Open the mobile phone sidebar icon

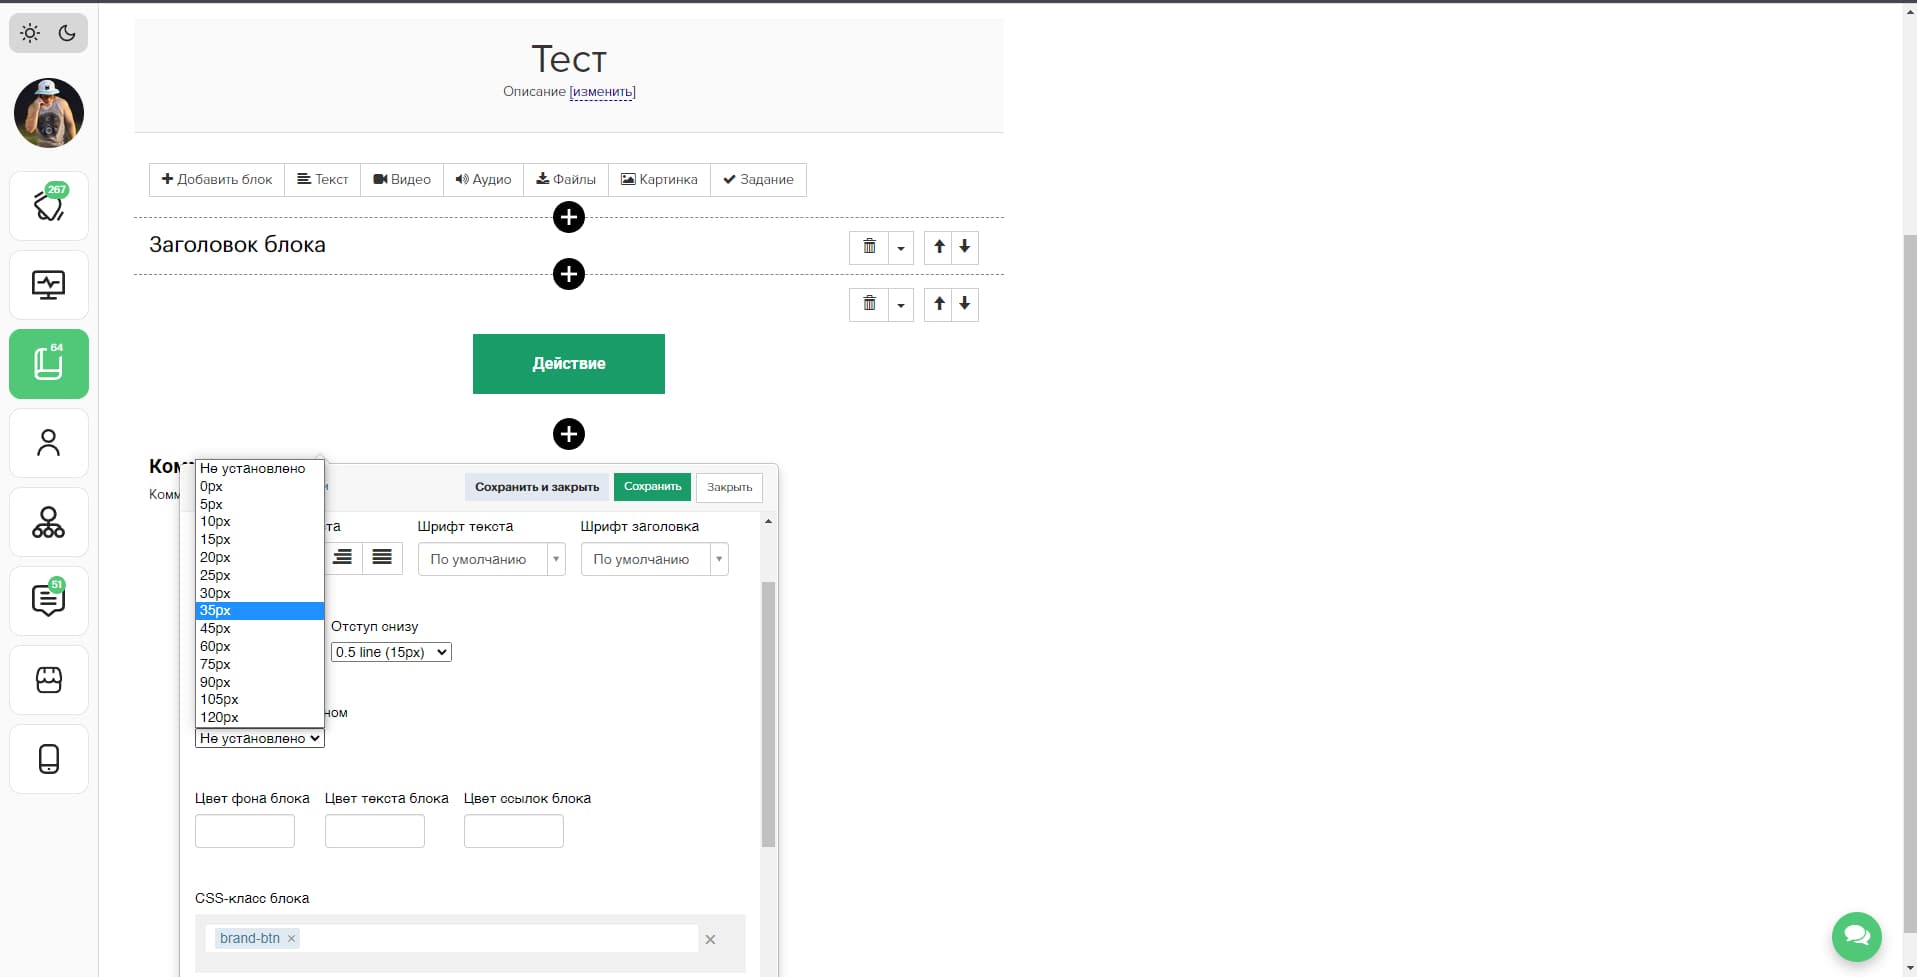[49, 759]
